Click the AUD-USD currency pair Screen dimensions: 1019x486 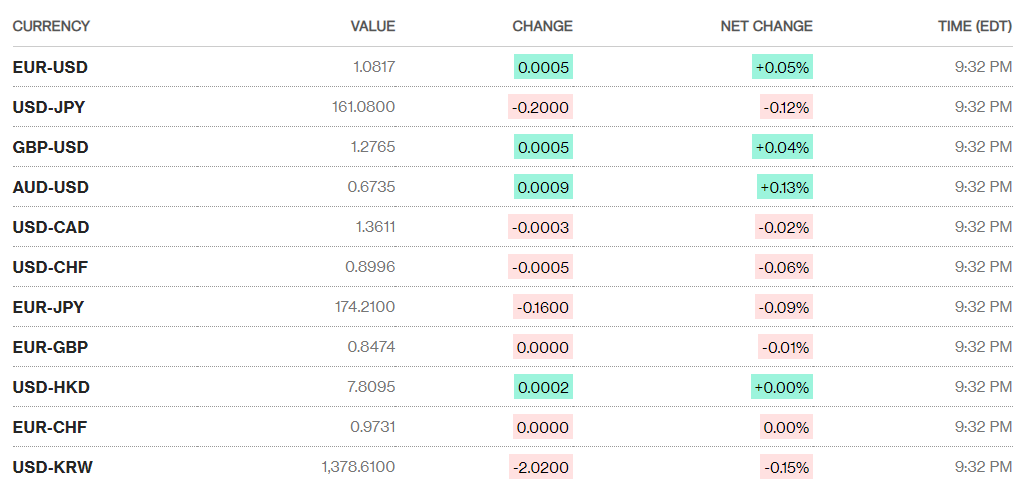(50, 187)
